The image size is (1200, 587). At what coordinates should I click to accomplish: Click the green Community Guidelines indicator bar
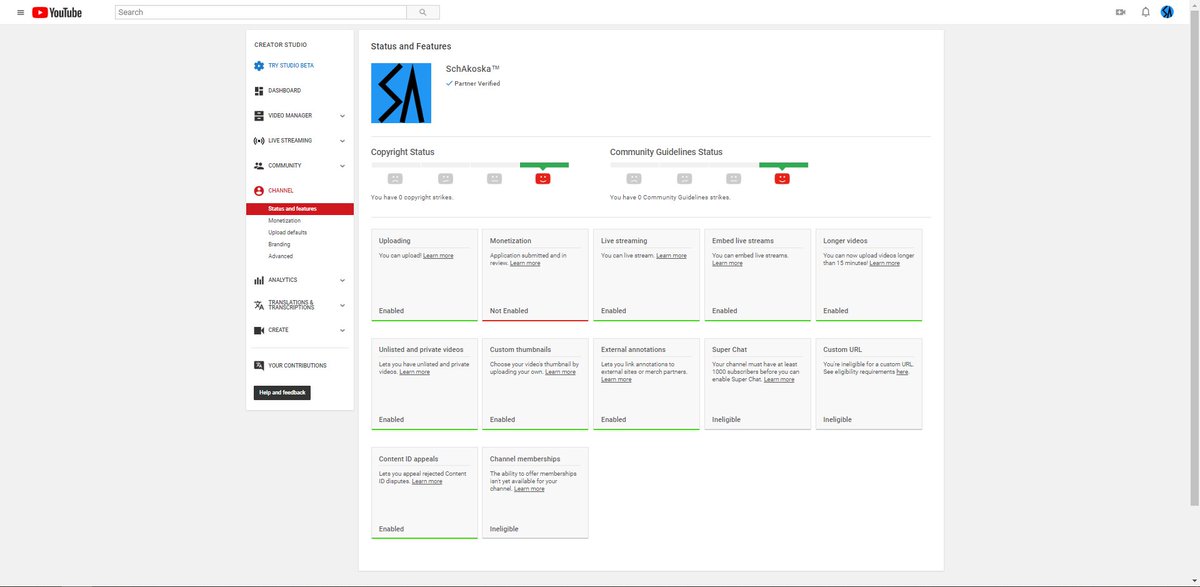coord(783,165)
